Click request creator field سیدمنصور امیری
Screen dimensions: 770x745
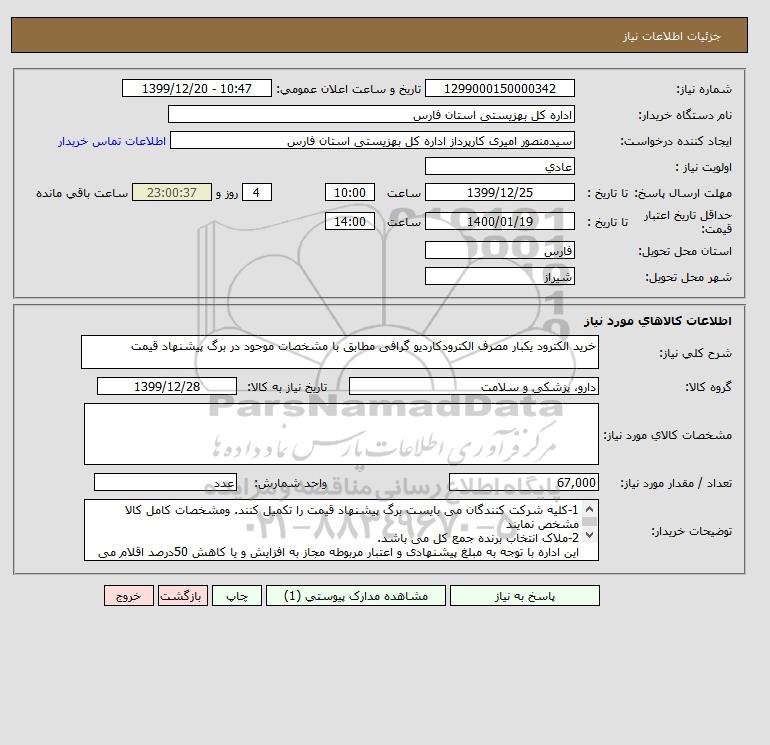pos(372,140)
